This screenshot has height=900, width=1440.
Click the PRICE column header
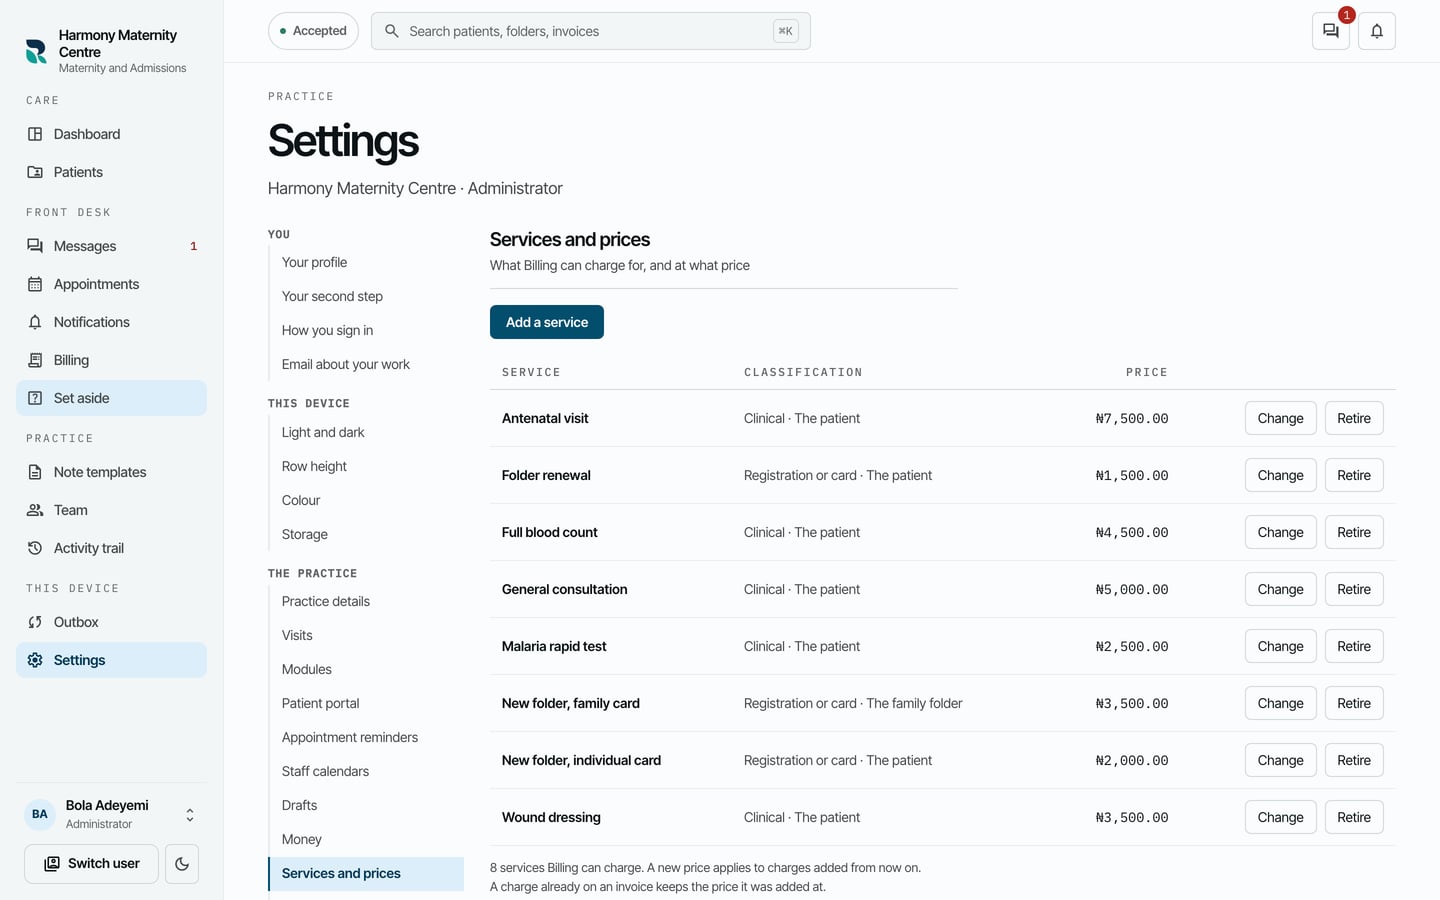click(1147, 372)
